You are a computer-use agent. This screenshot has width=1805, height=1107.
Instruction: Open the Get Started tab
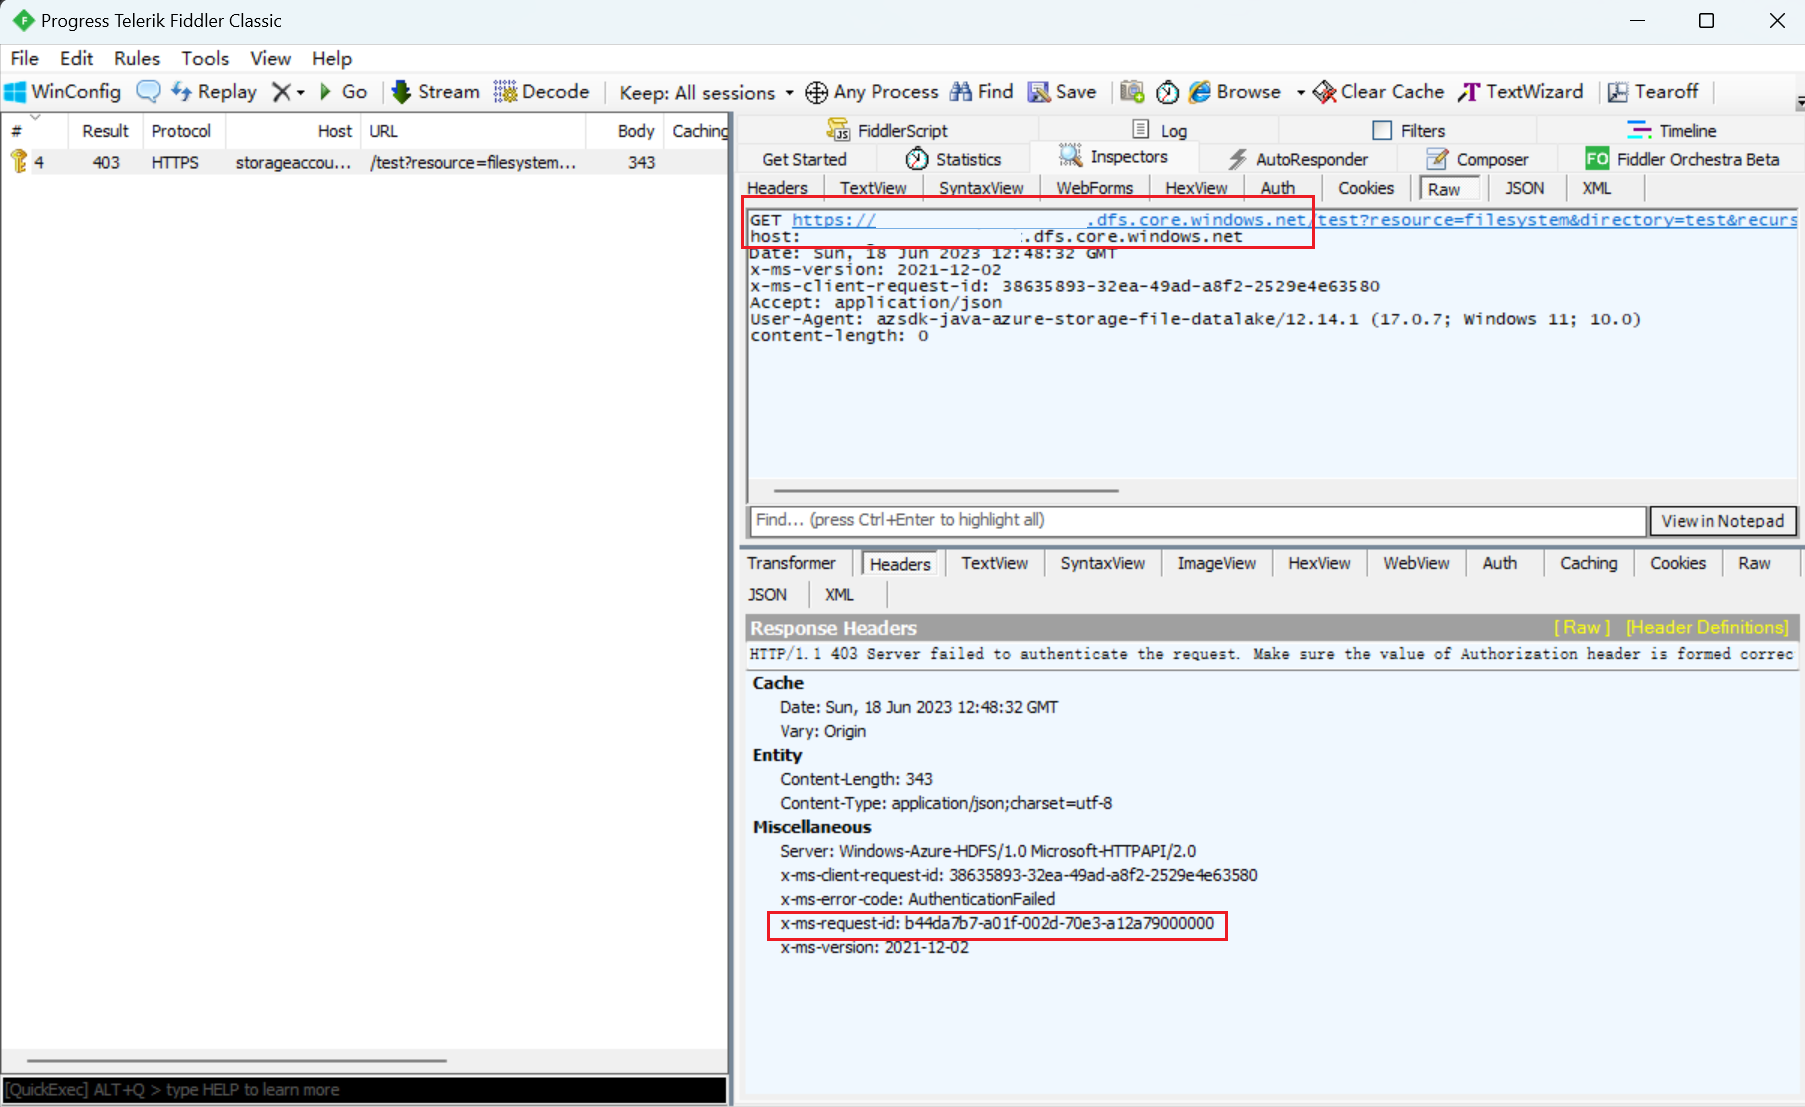pos(804,159)
